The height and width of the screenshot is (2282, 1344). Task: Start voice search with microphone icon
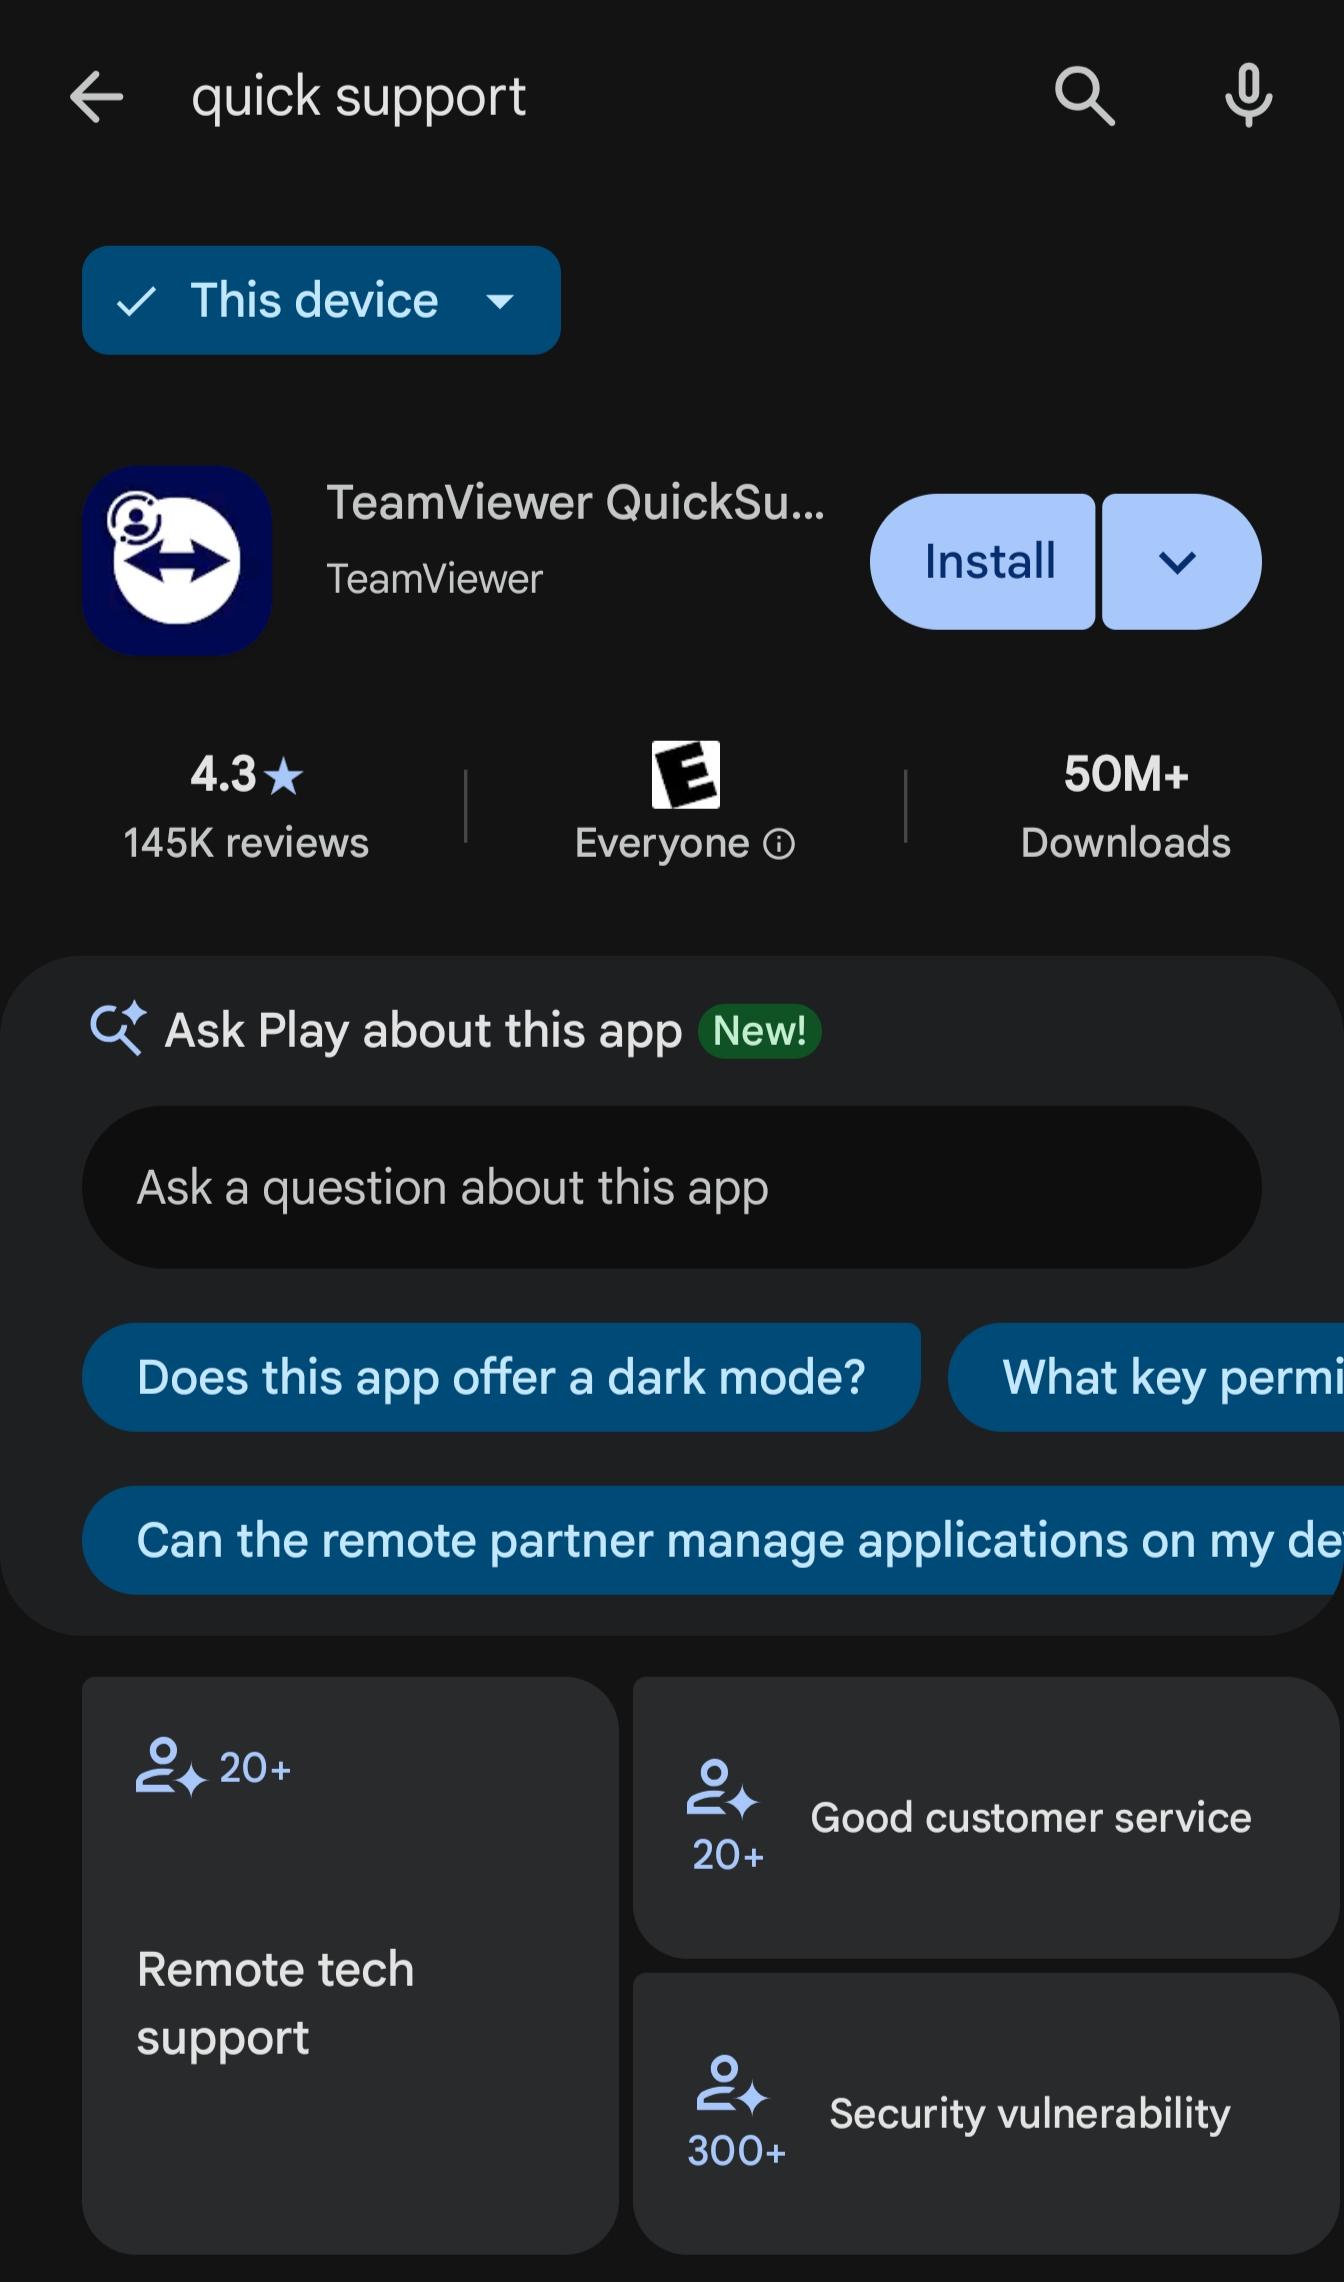[x=1249, y=96]
